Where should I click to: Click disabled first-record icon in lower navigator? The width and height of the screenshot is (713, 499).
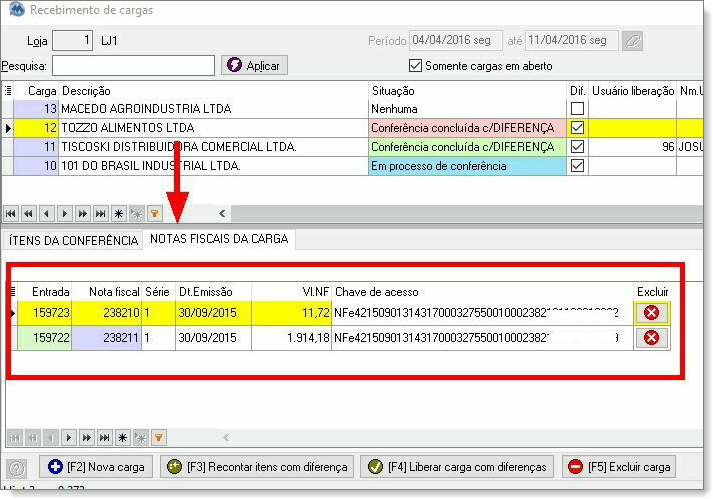[x=15, y=438]
